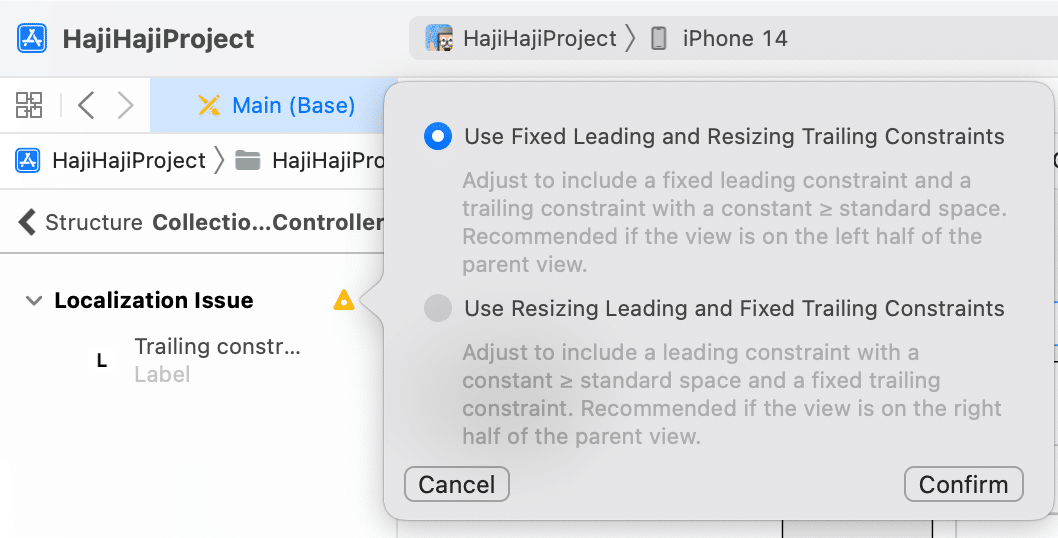Click the Xcode project icon beside HajiHajiProject title

point(32,38)
